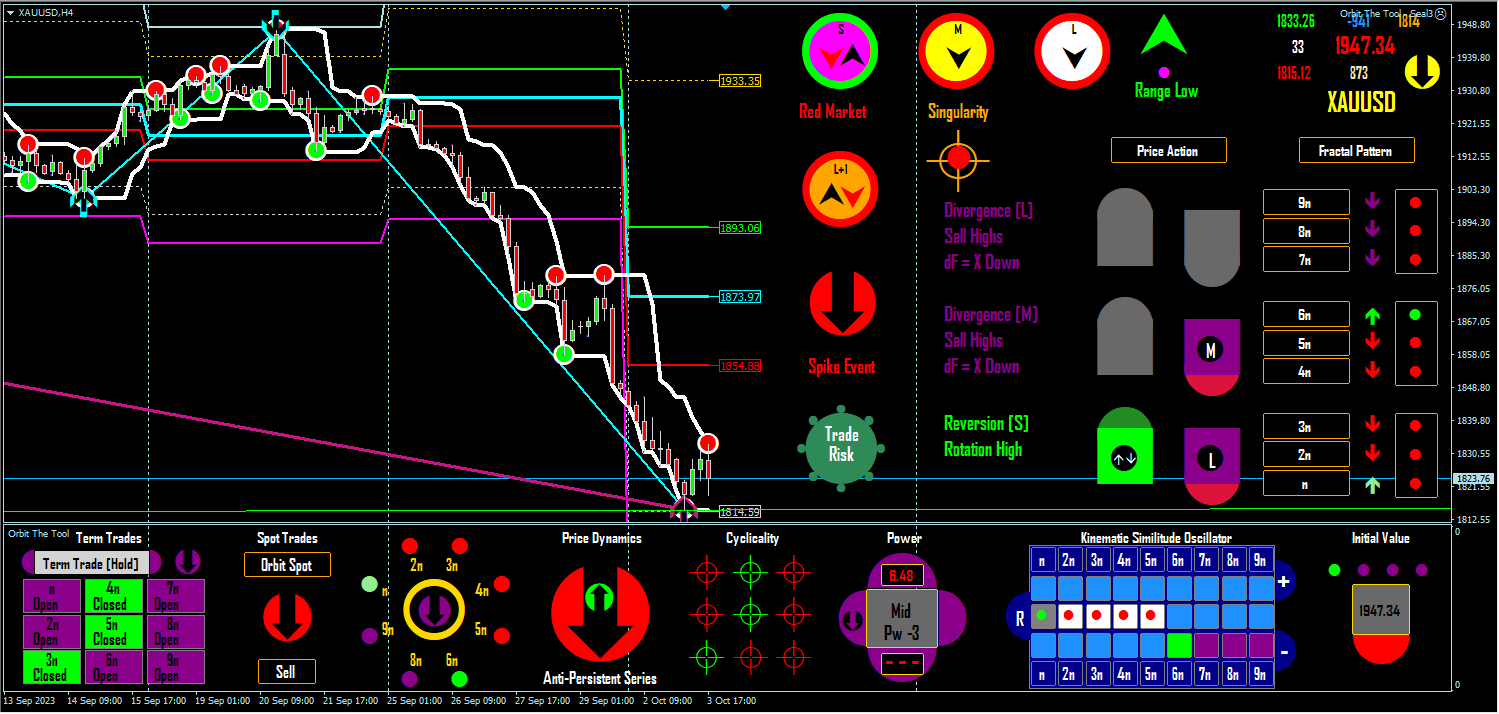The image size is (1499, 714).
Task: Click the 9n header in the oscillator top row
Action: point(1261,560)
